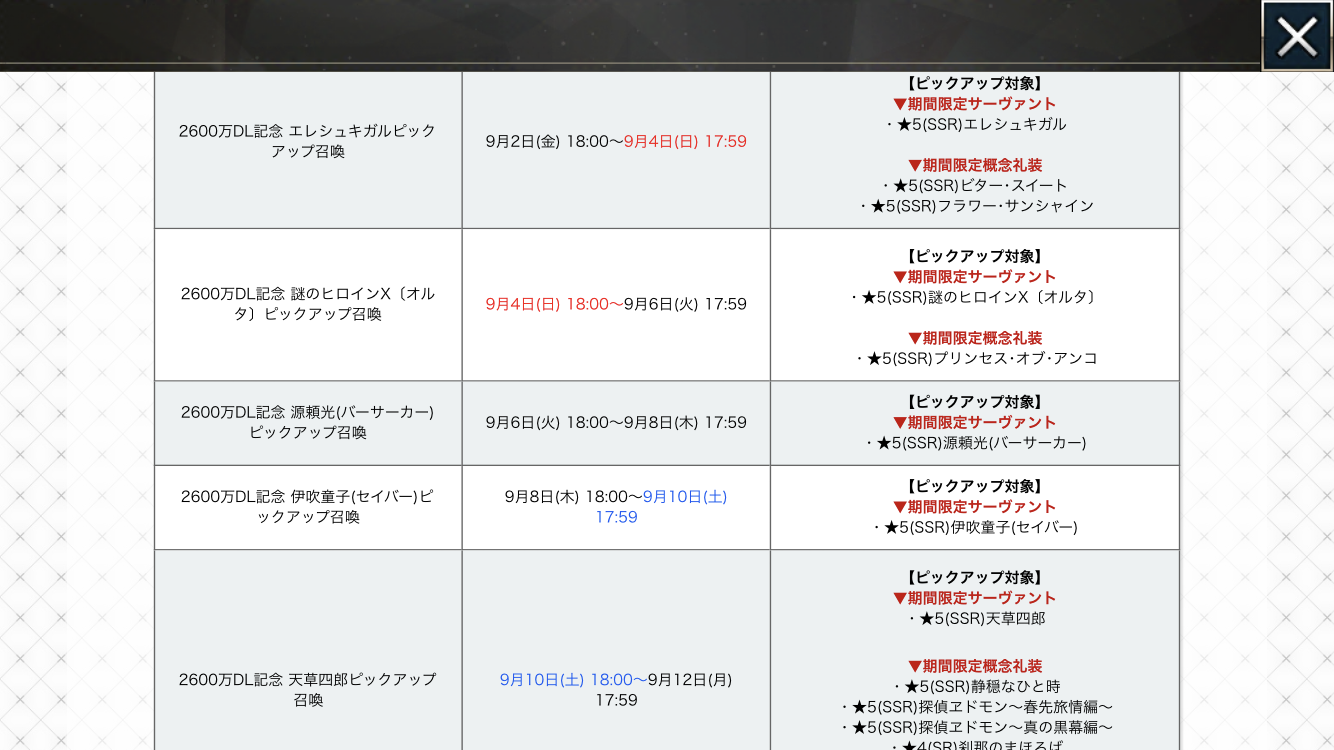Tap the 伊吹童子(セイバー)ピックアップ召喚 name cell

pos(308,507)
